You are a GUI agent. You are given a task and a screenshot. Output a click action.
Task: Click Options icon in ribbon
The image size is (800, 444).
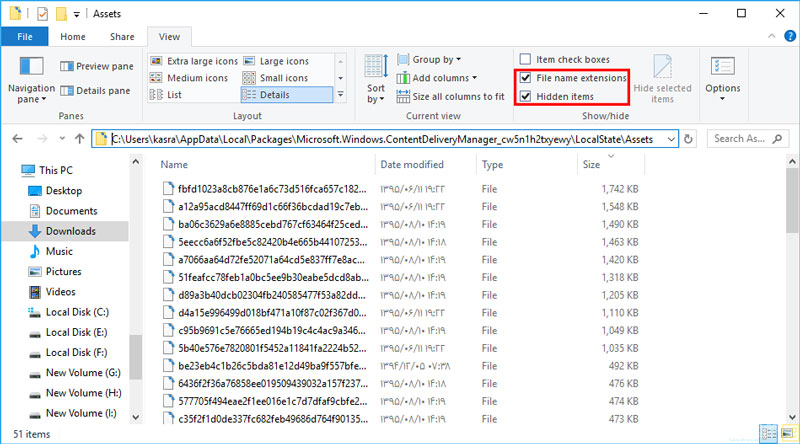point(722,70)
